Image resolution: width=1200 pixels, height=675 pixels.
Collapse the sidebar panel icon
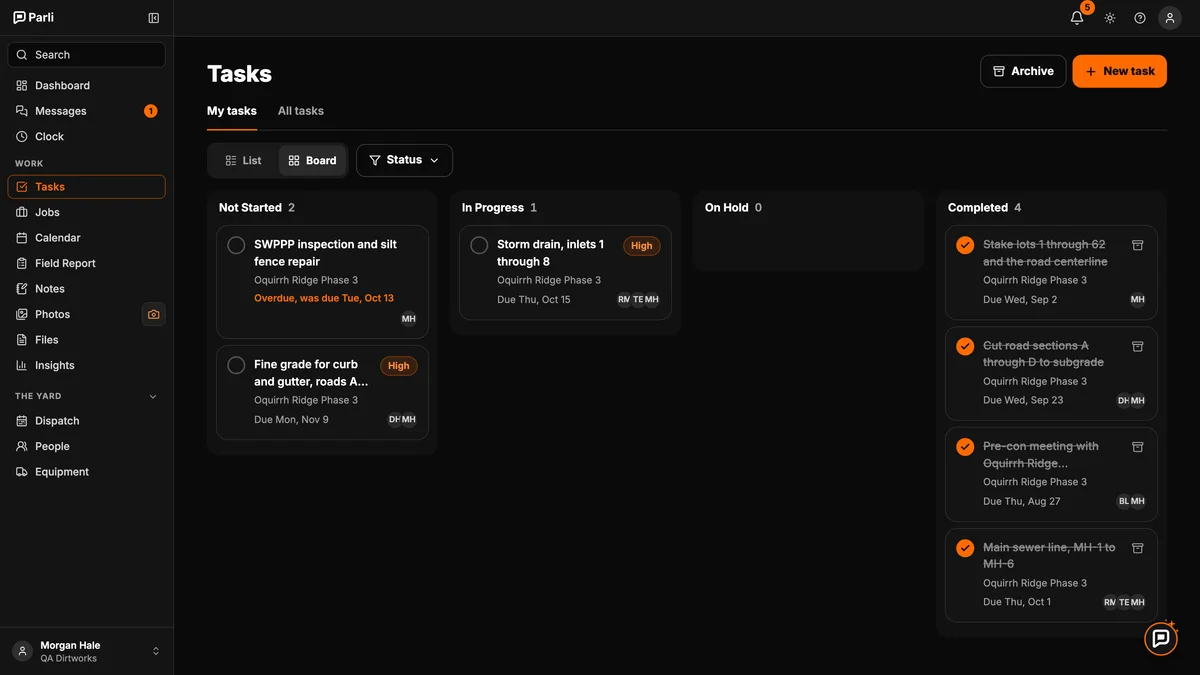(153, 18)
